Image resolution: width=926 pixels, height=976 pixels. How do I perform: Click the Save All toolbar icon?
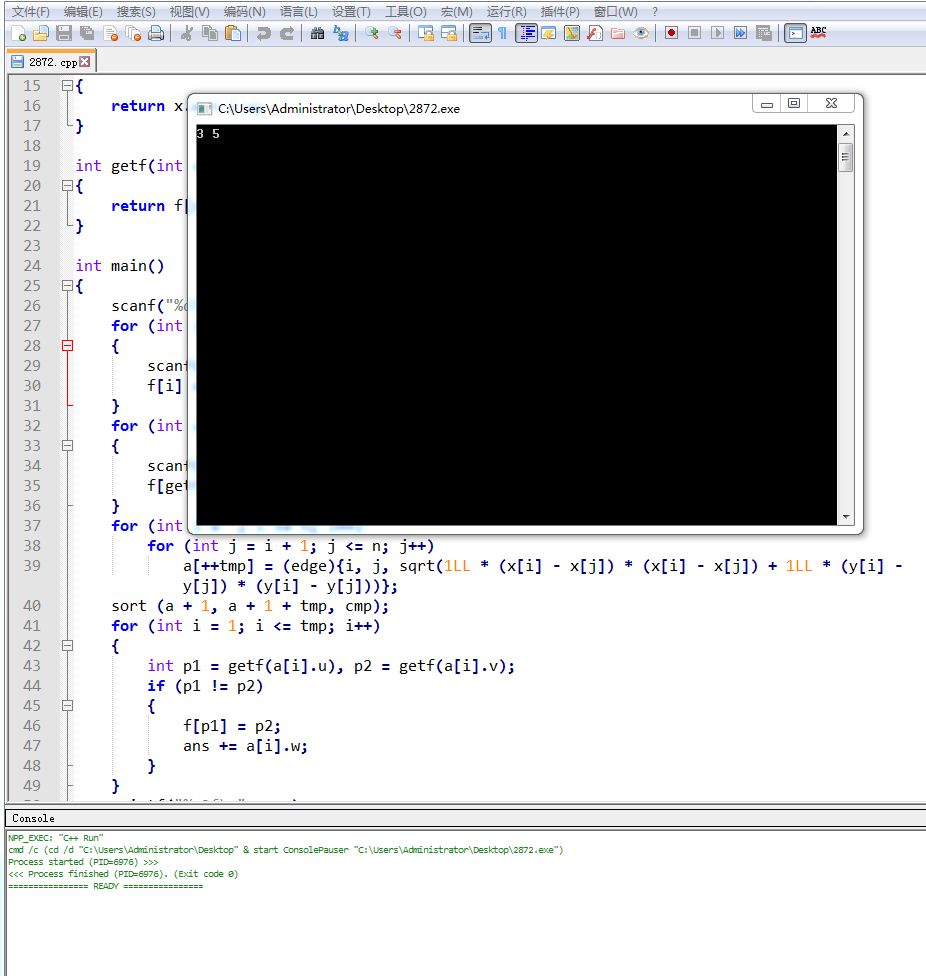[87, 33]
